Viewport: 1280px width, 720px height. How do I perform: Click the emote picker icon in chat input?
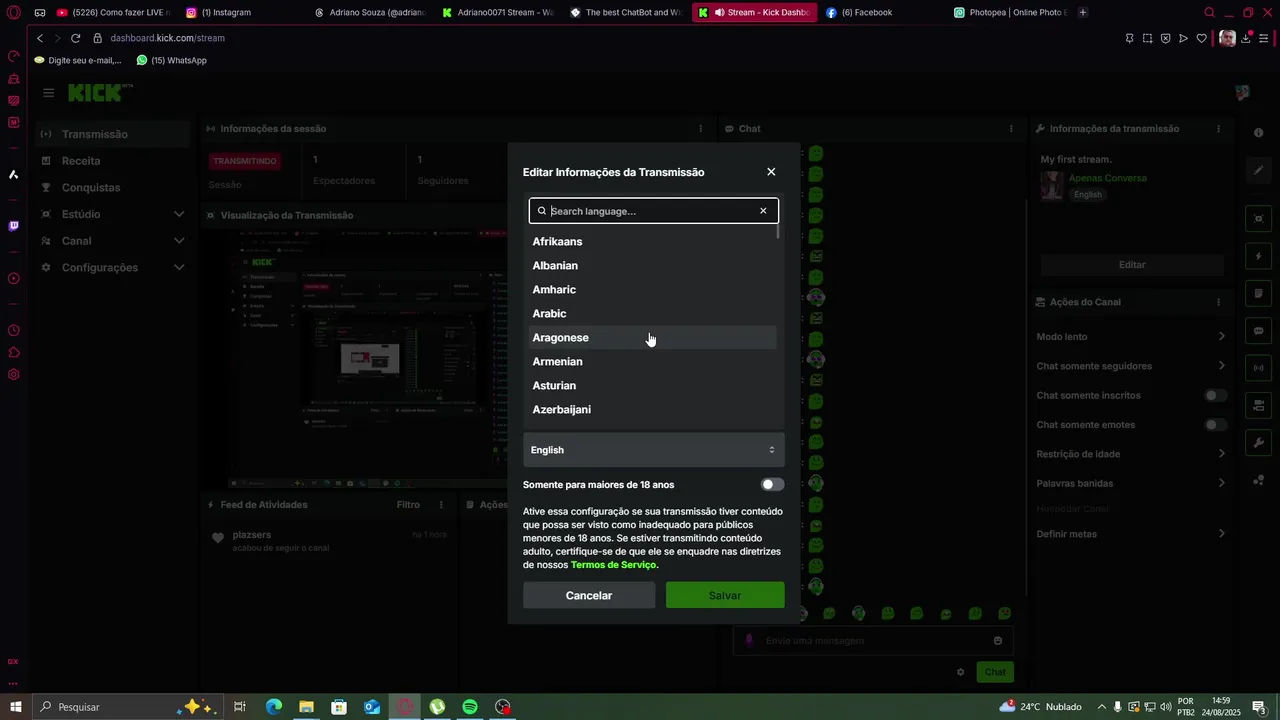click(998, 641)
